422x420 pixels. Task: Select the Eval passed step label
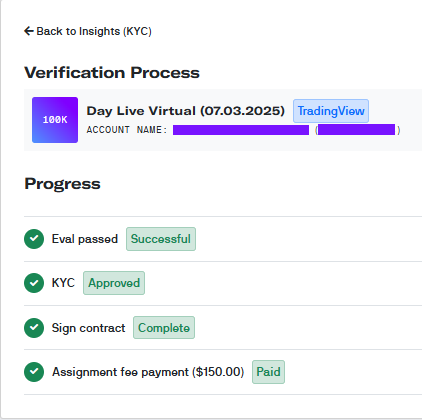click(85, 239)
